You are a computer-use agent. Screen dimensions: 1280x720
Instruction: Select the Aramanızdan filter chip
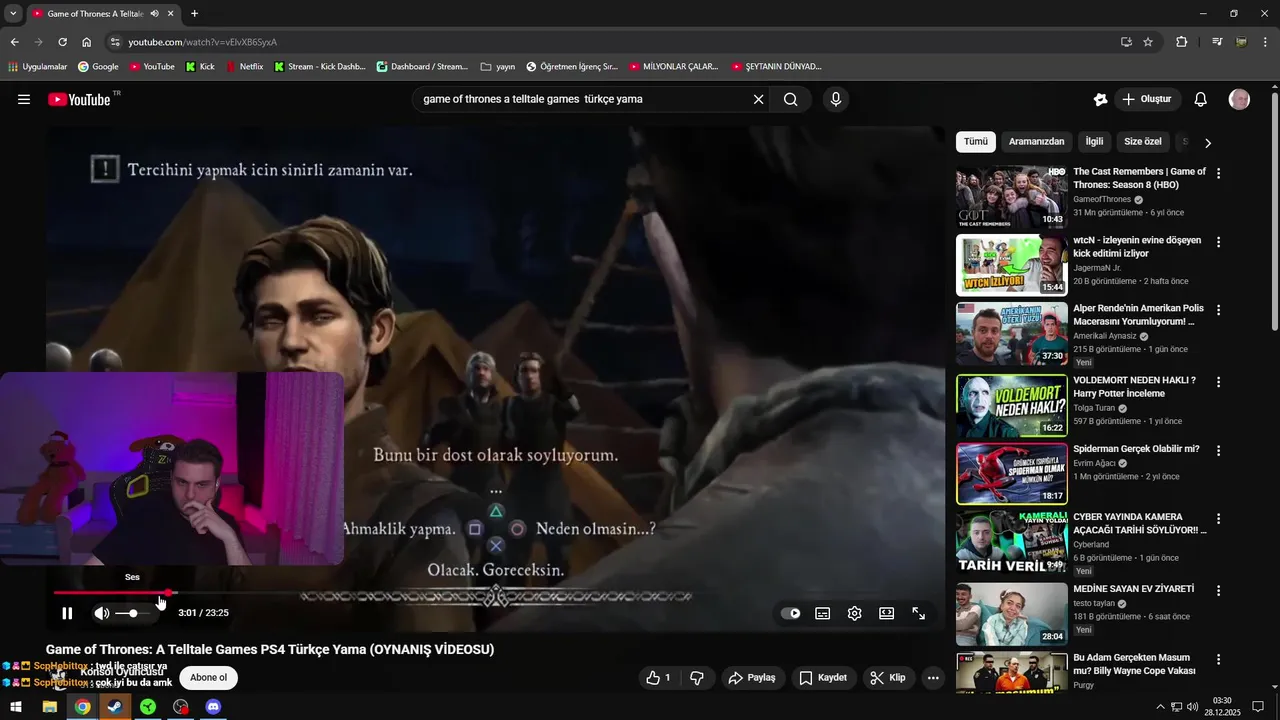pos(1036,142)
